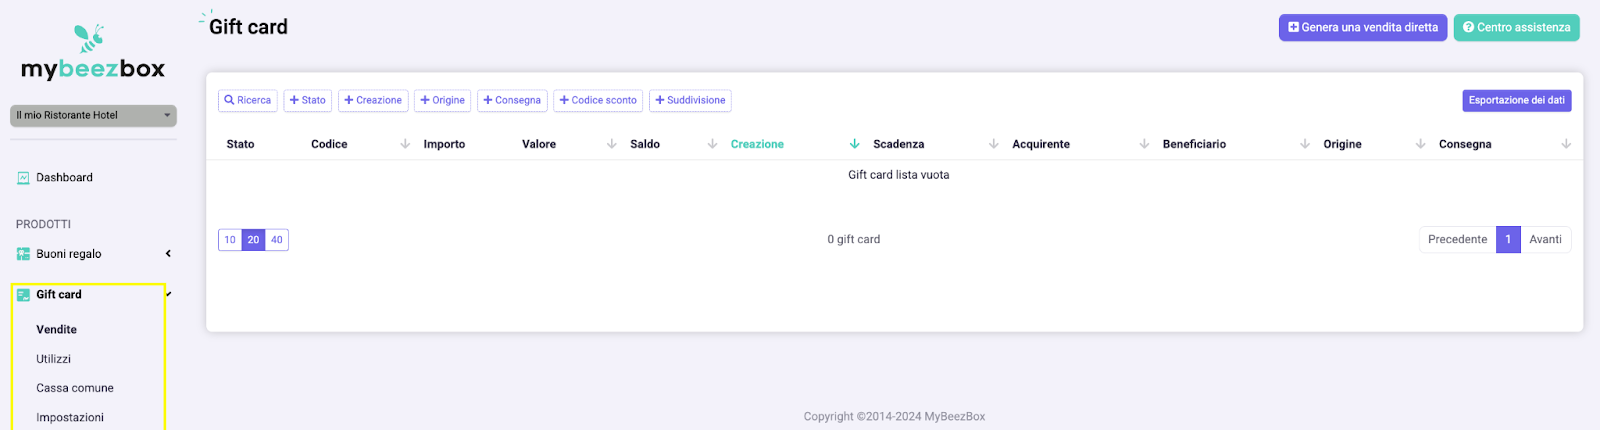
Task: Click Genera una vendita diretta button
Action: pyautogui.click(x=1363, y=28)
